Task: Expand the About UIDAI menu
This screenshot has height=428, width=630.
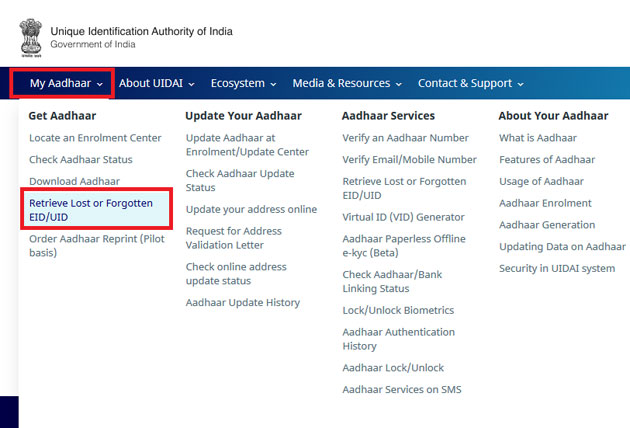Action: (x=156, y=84)
